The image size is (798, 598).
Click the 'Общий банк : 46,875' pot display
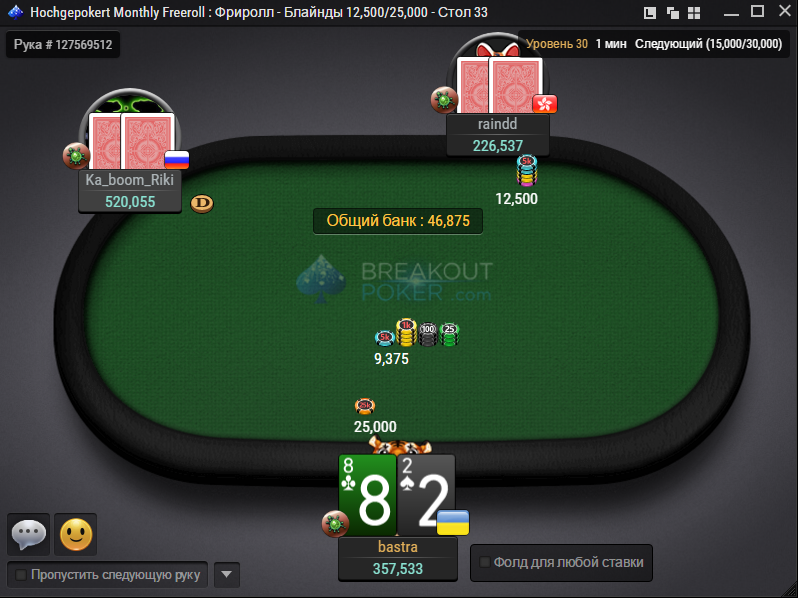pos(398,221)
